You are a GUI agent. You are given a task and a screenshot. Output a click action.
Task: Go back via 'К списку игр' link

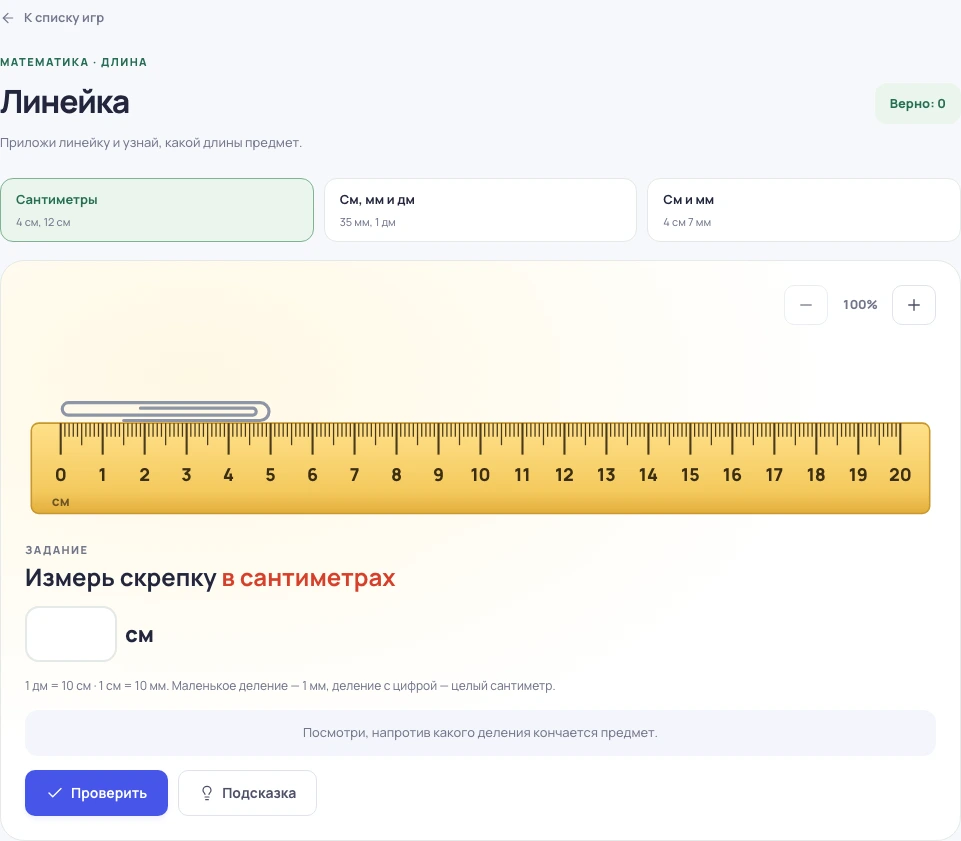pyautogui.click(x=53, y=18)
